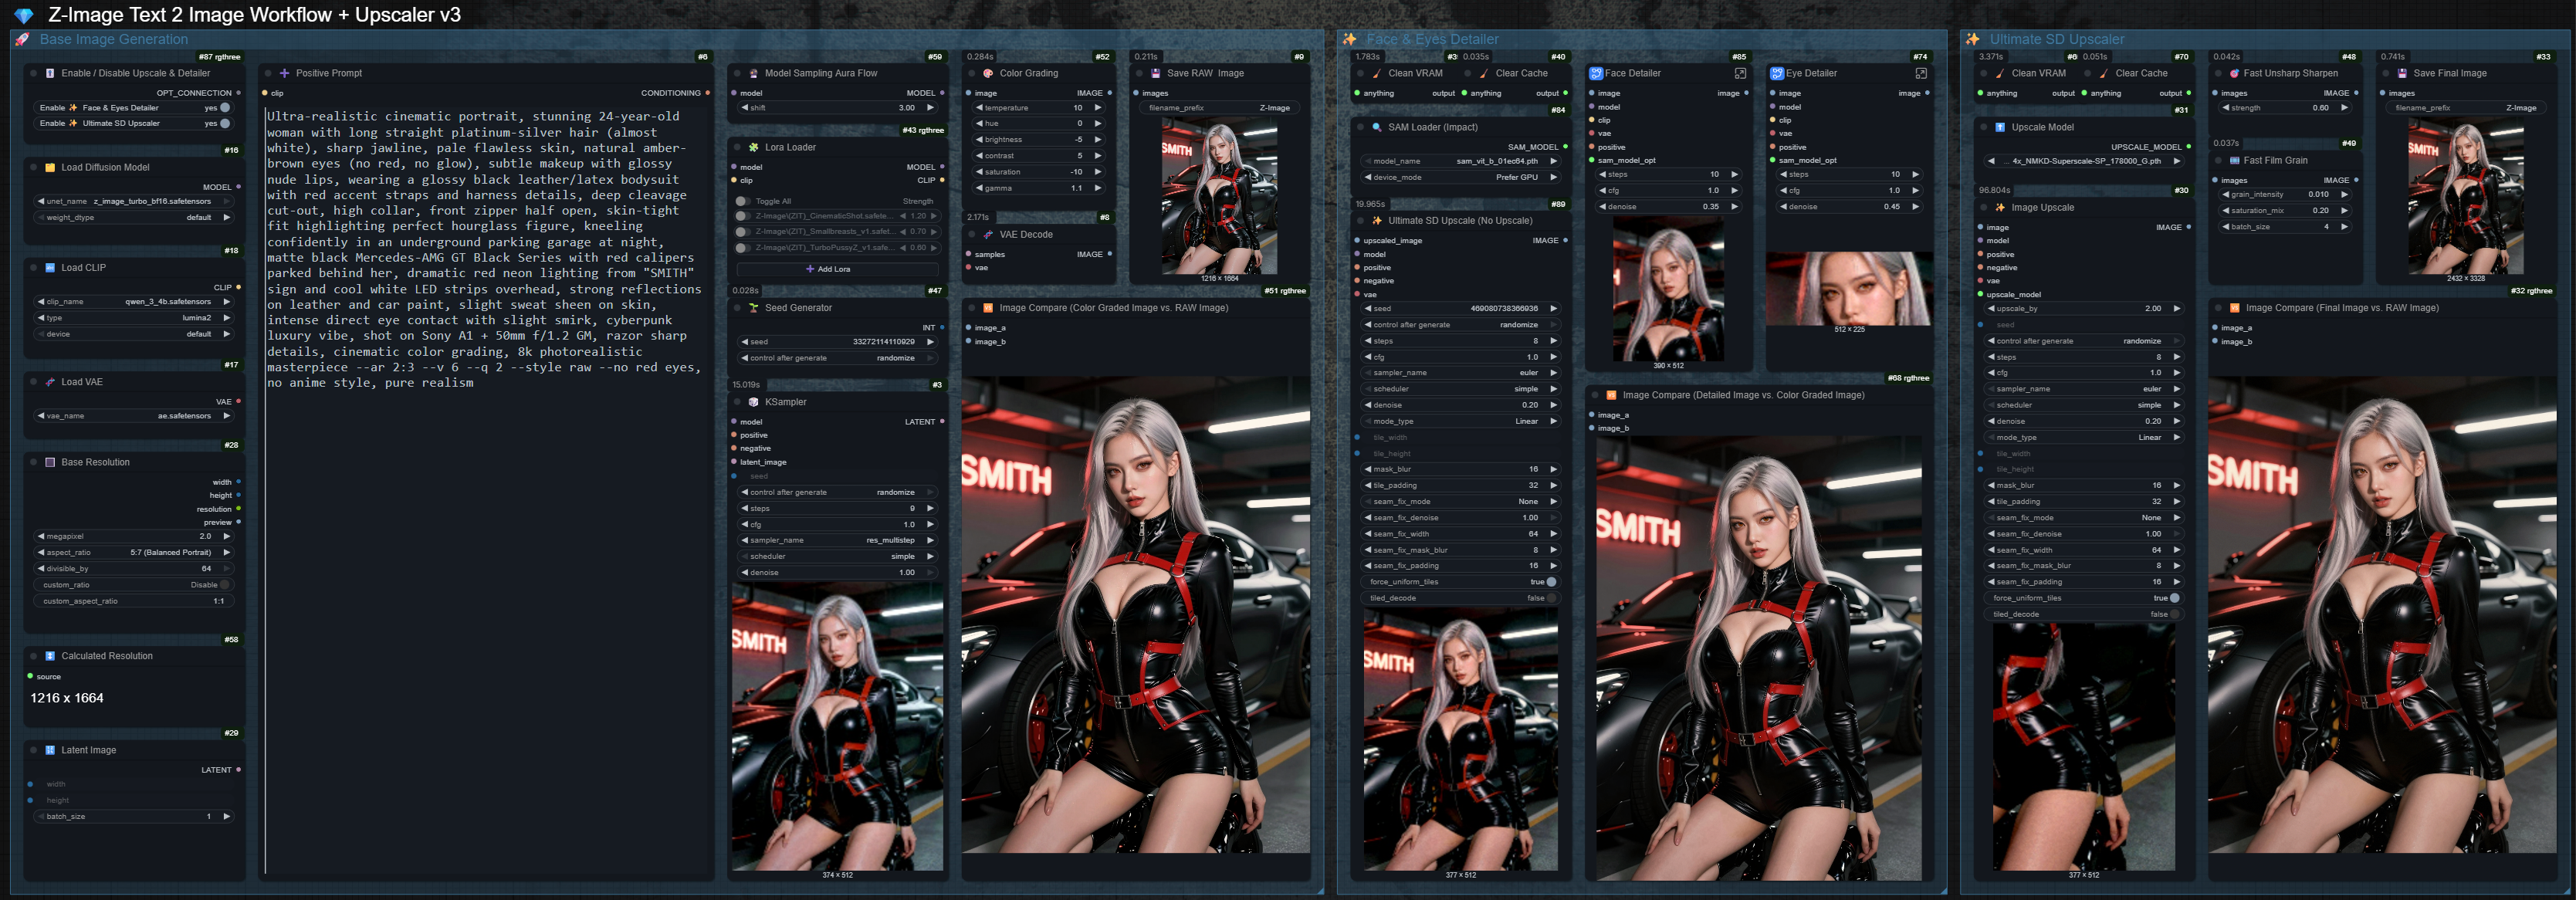This screenshot has width=2576, height=900.
Task: Toggle Enable Ultimate SD Upscaler switch
Action: point(225,124)
